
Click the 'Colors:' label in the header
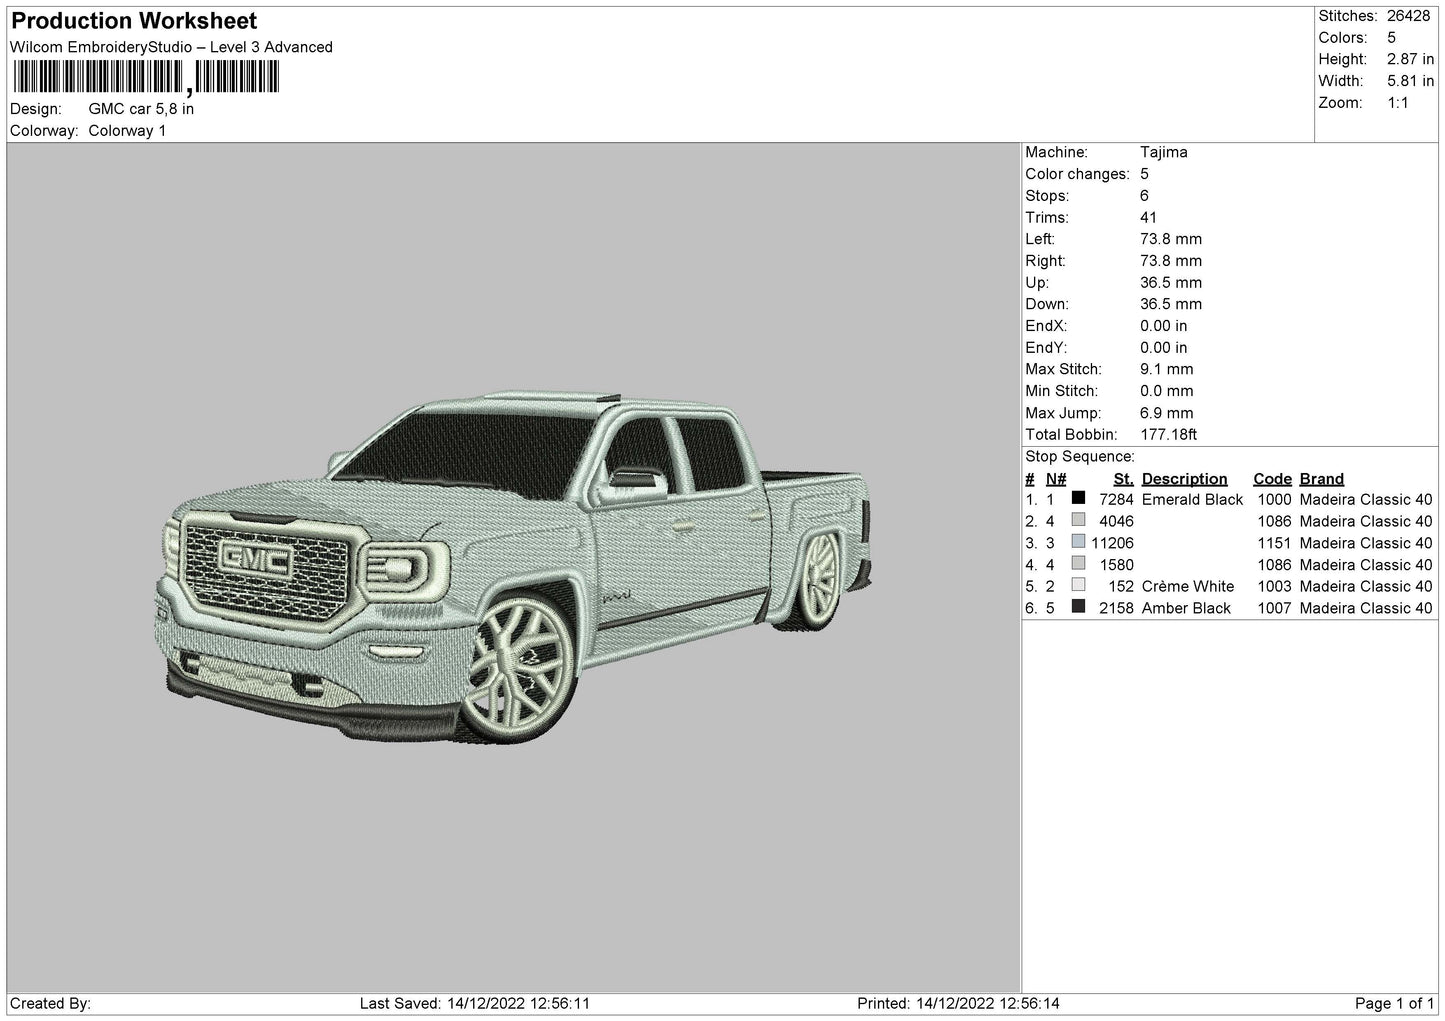(1342, 38)
